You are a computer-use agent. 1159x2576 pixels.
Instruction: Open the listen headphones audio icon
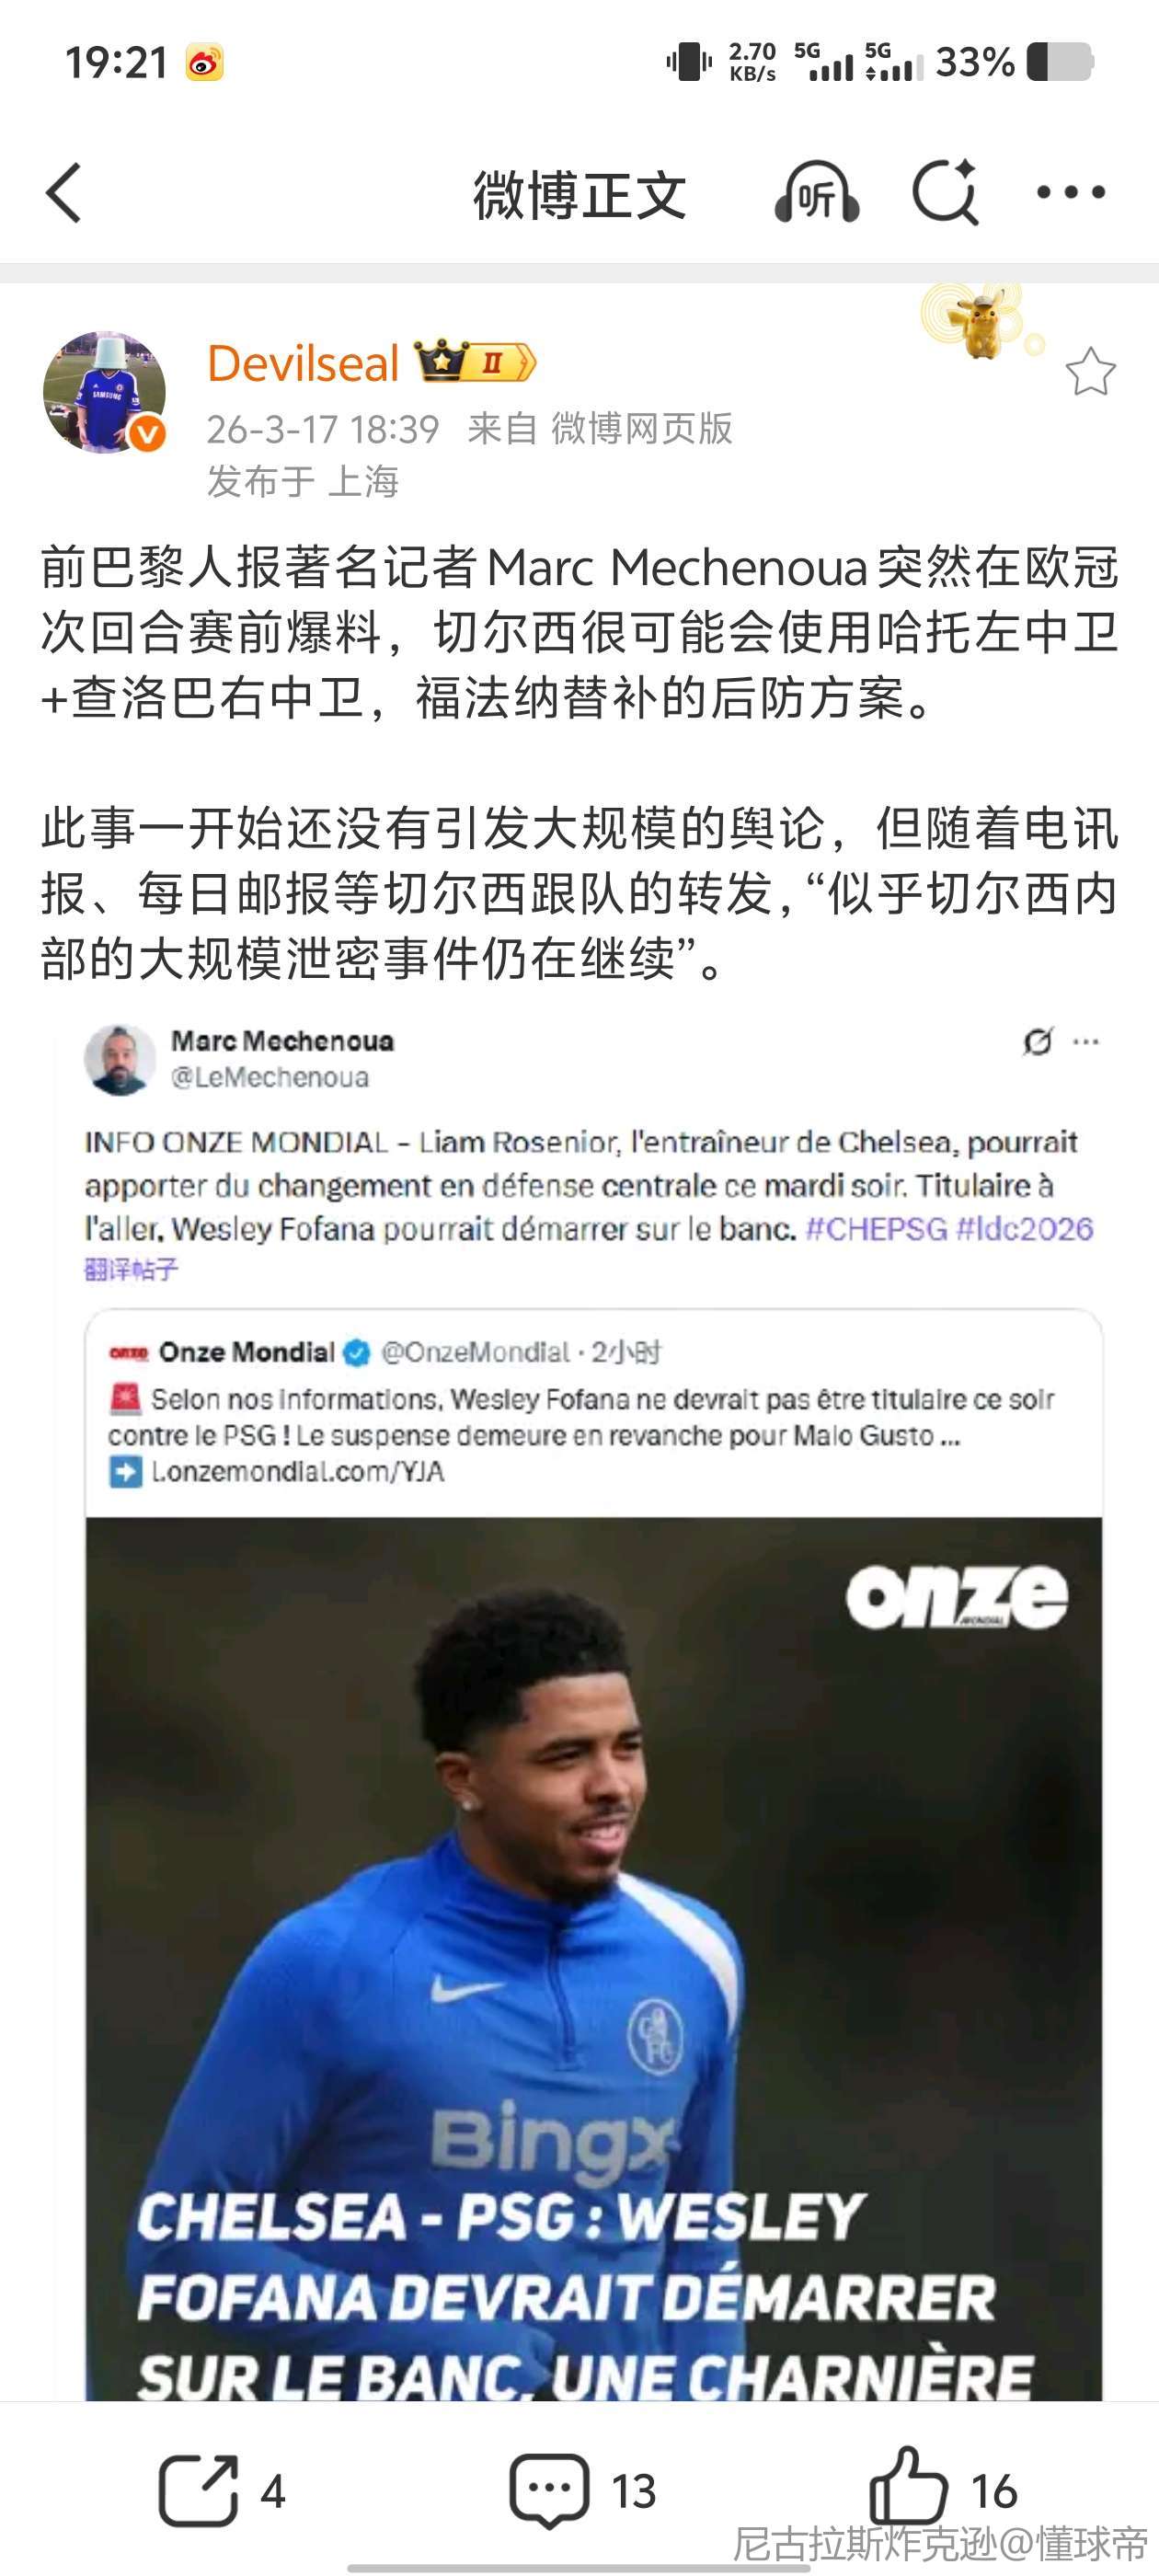[x=816, y=192]
